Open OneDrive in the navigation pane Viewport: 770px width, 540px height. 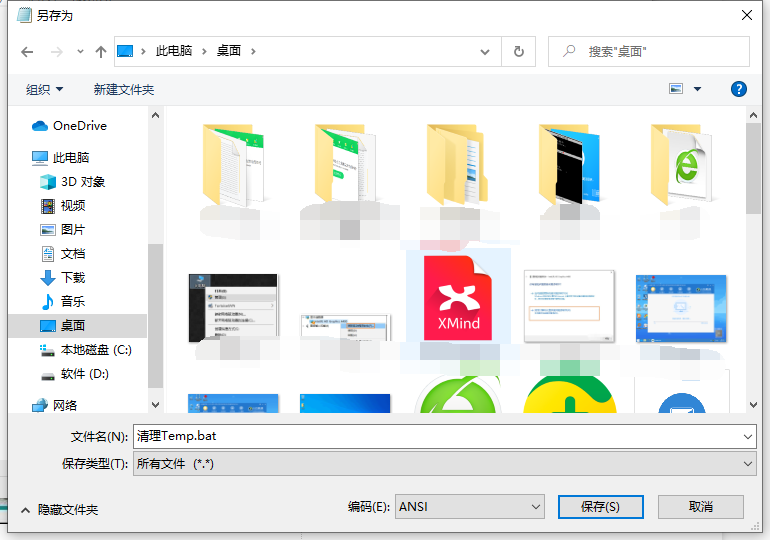pyautogui.click(x=79, y=126)
